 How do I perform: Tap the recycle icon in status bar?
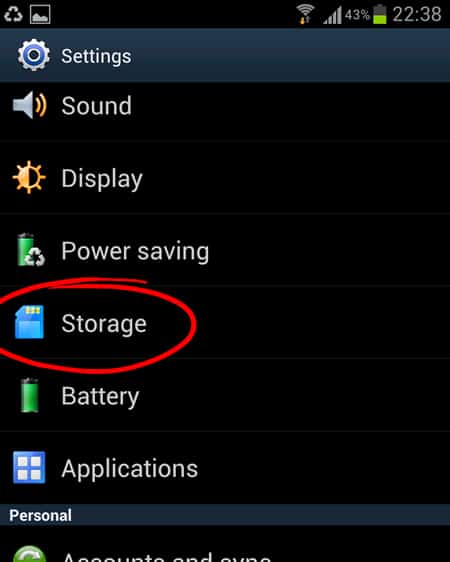pos(13,15)
